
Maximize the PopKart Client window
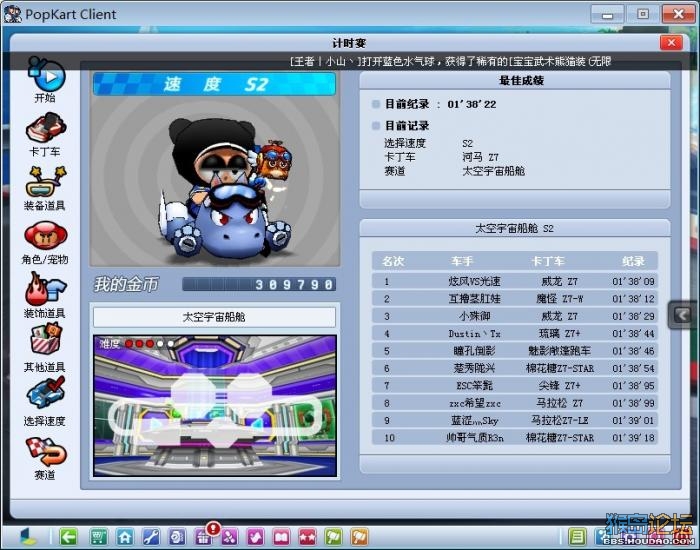click(x=642, y=14)
